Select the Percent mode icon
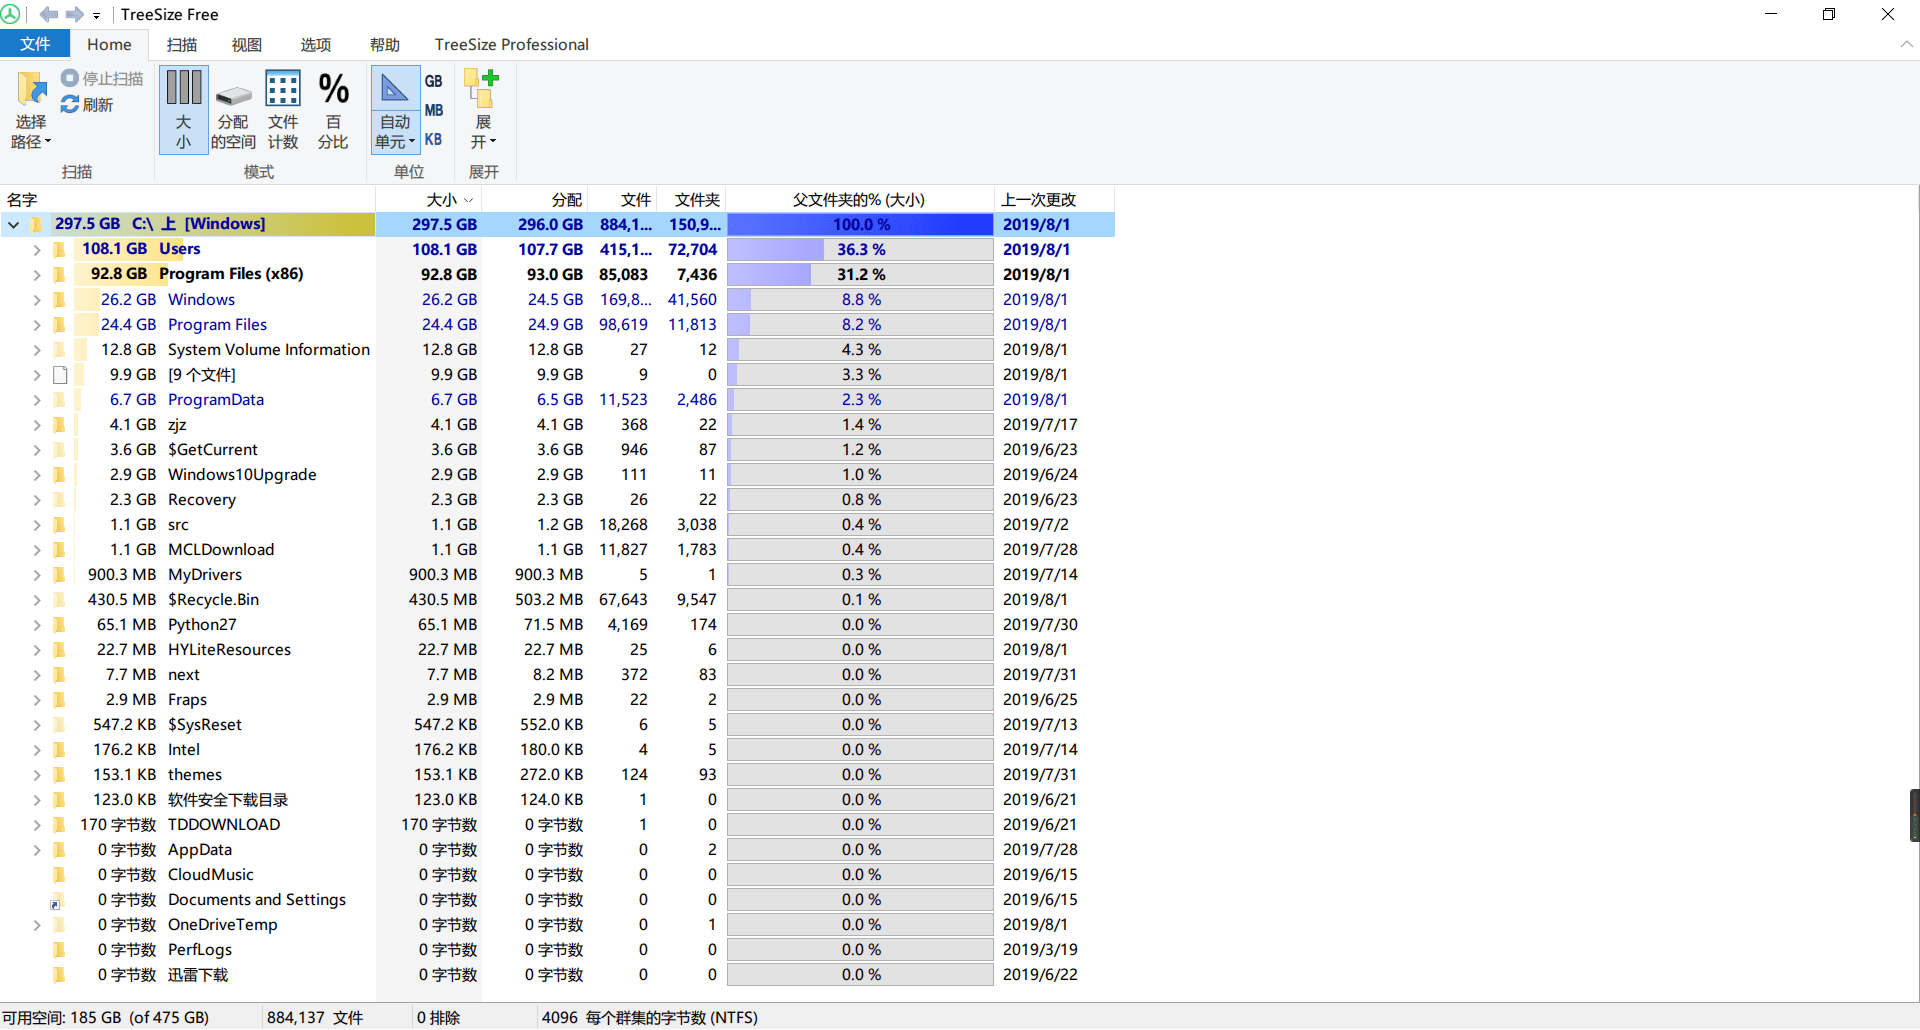1920x1030 pixels. point(333,89)
